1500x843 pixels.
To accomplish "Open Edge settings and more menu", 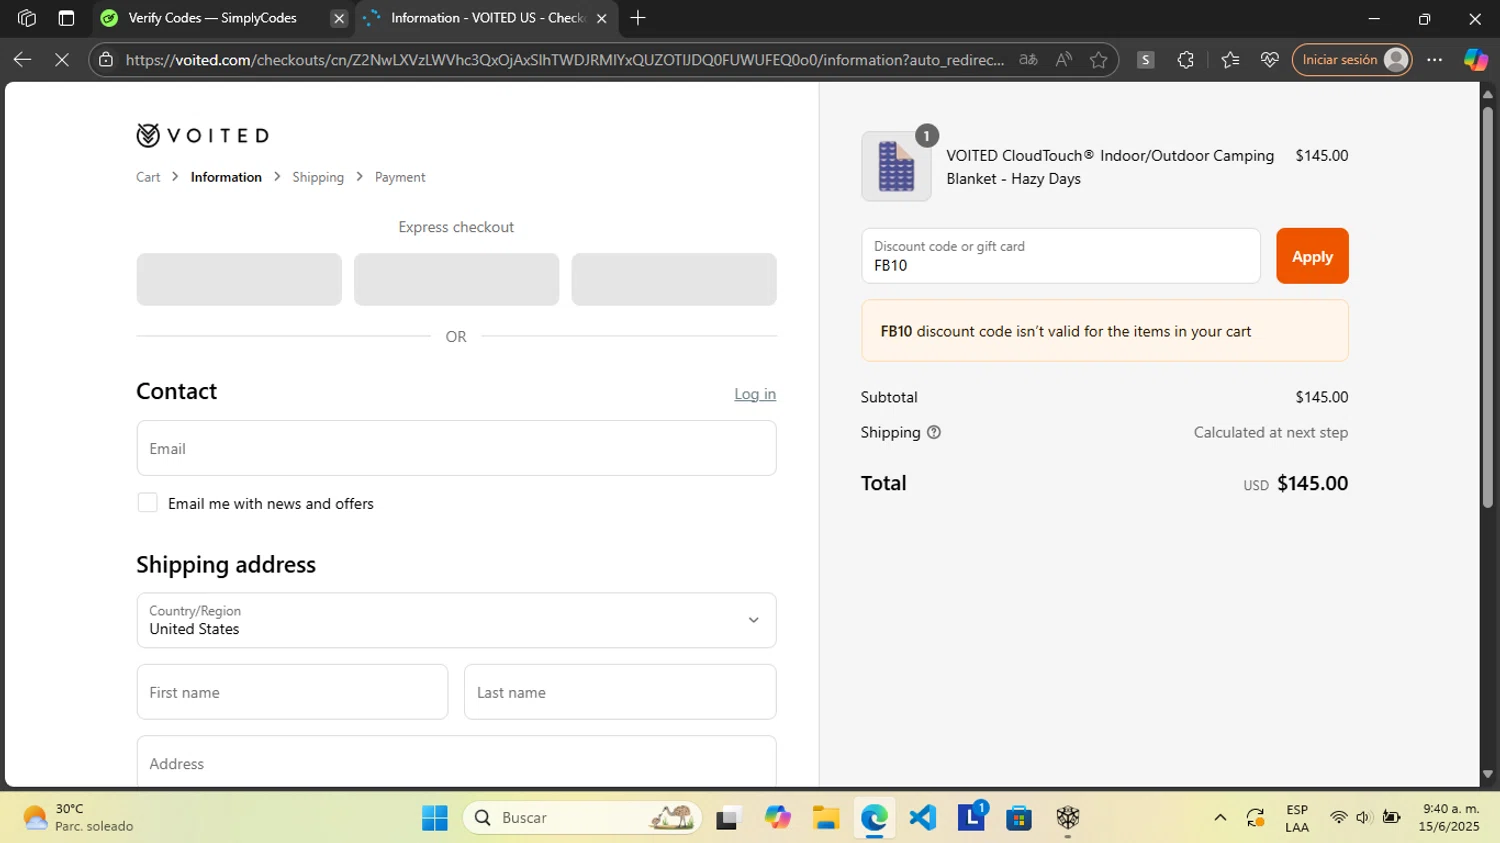I will [x=1435, y=60].
